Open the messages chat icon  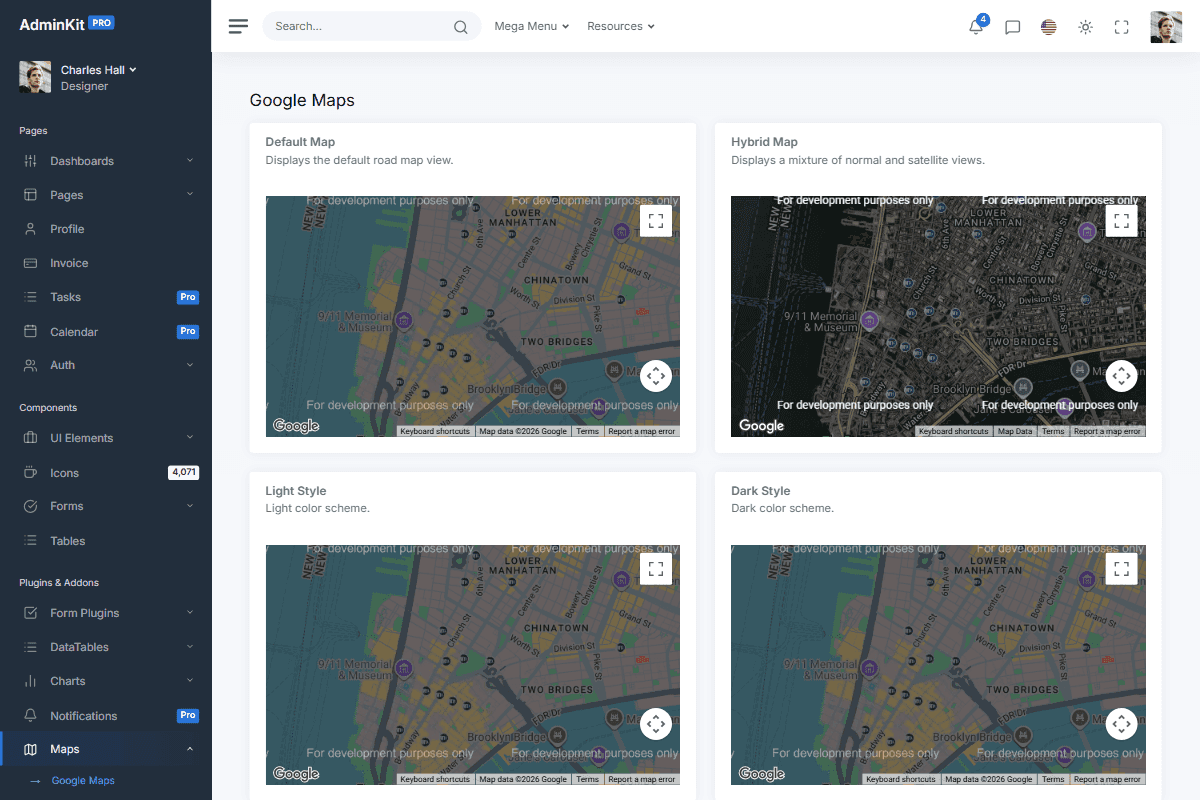(1012, 27)
